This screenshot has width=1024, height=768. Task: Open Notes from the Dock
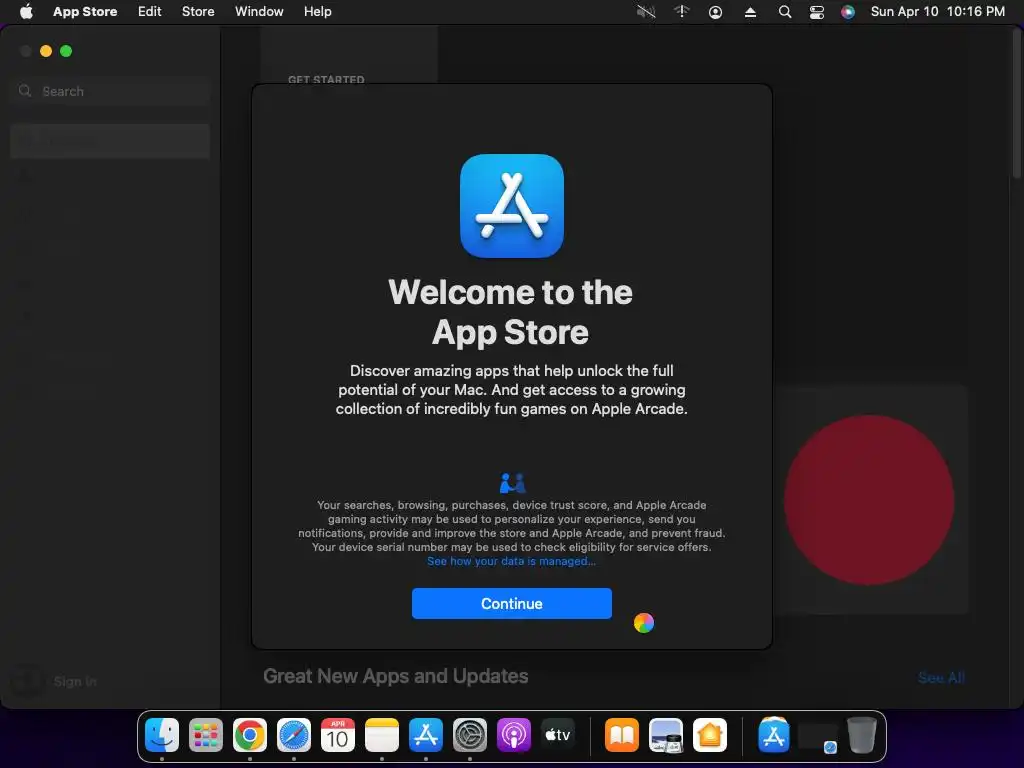click(x=381, y=735)
